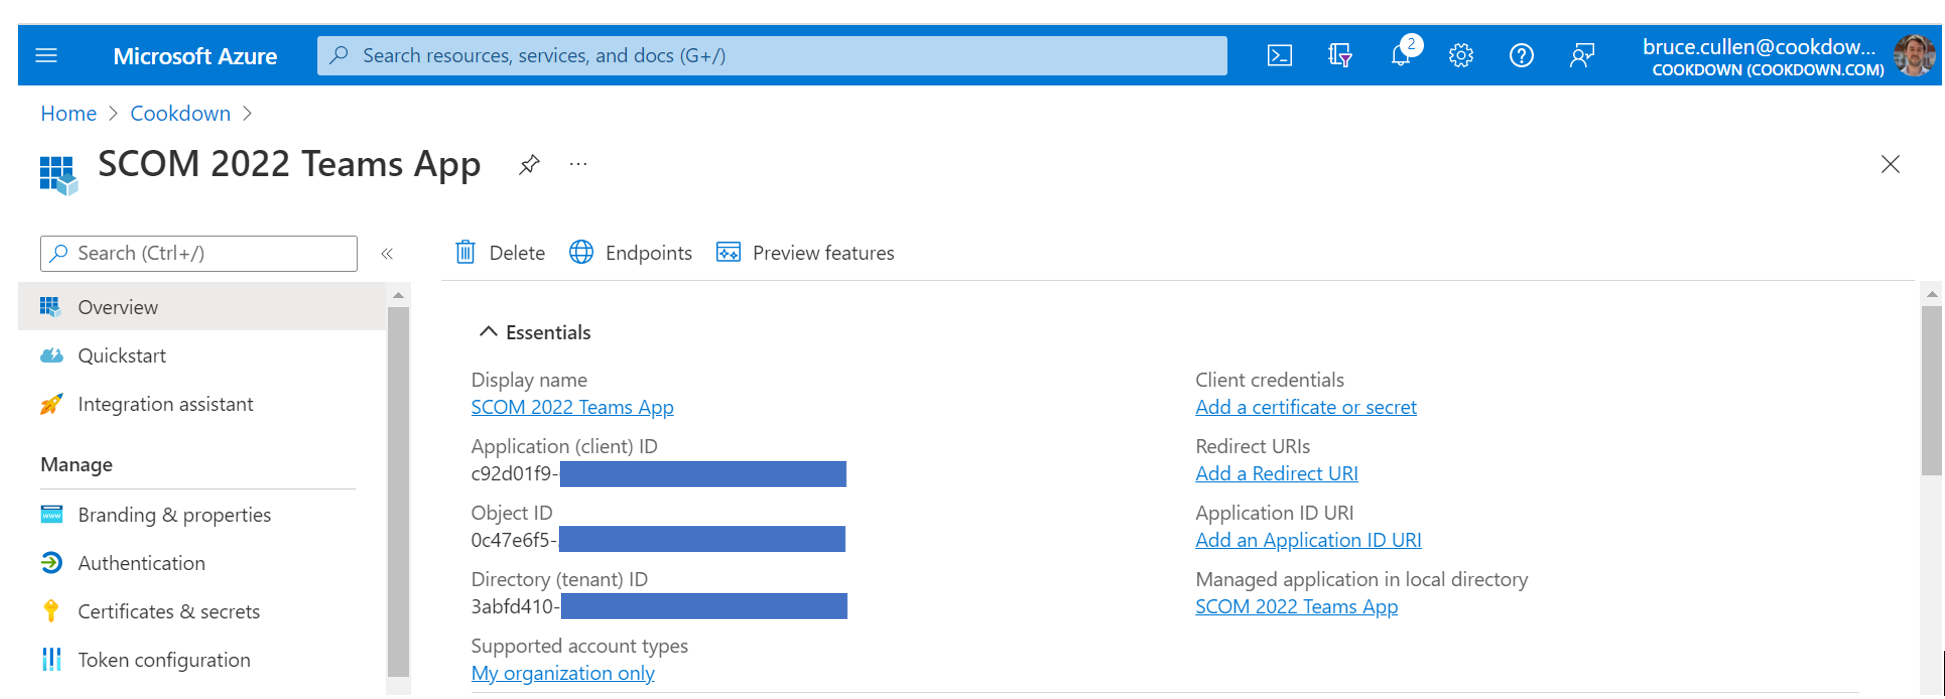The height and width of the screenshot is (699, 1945).
Task: Open the help question mark icon
Action: coord(1521,56)
